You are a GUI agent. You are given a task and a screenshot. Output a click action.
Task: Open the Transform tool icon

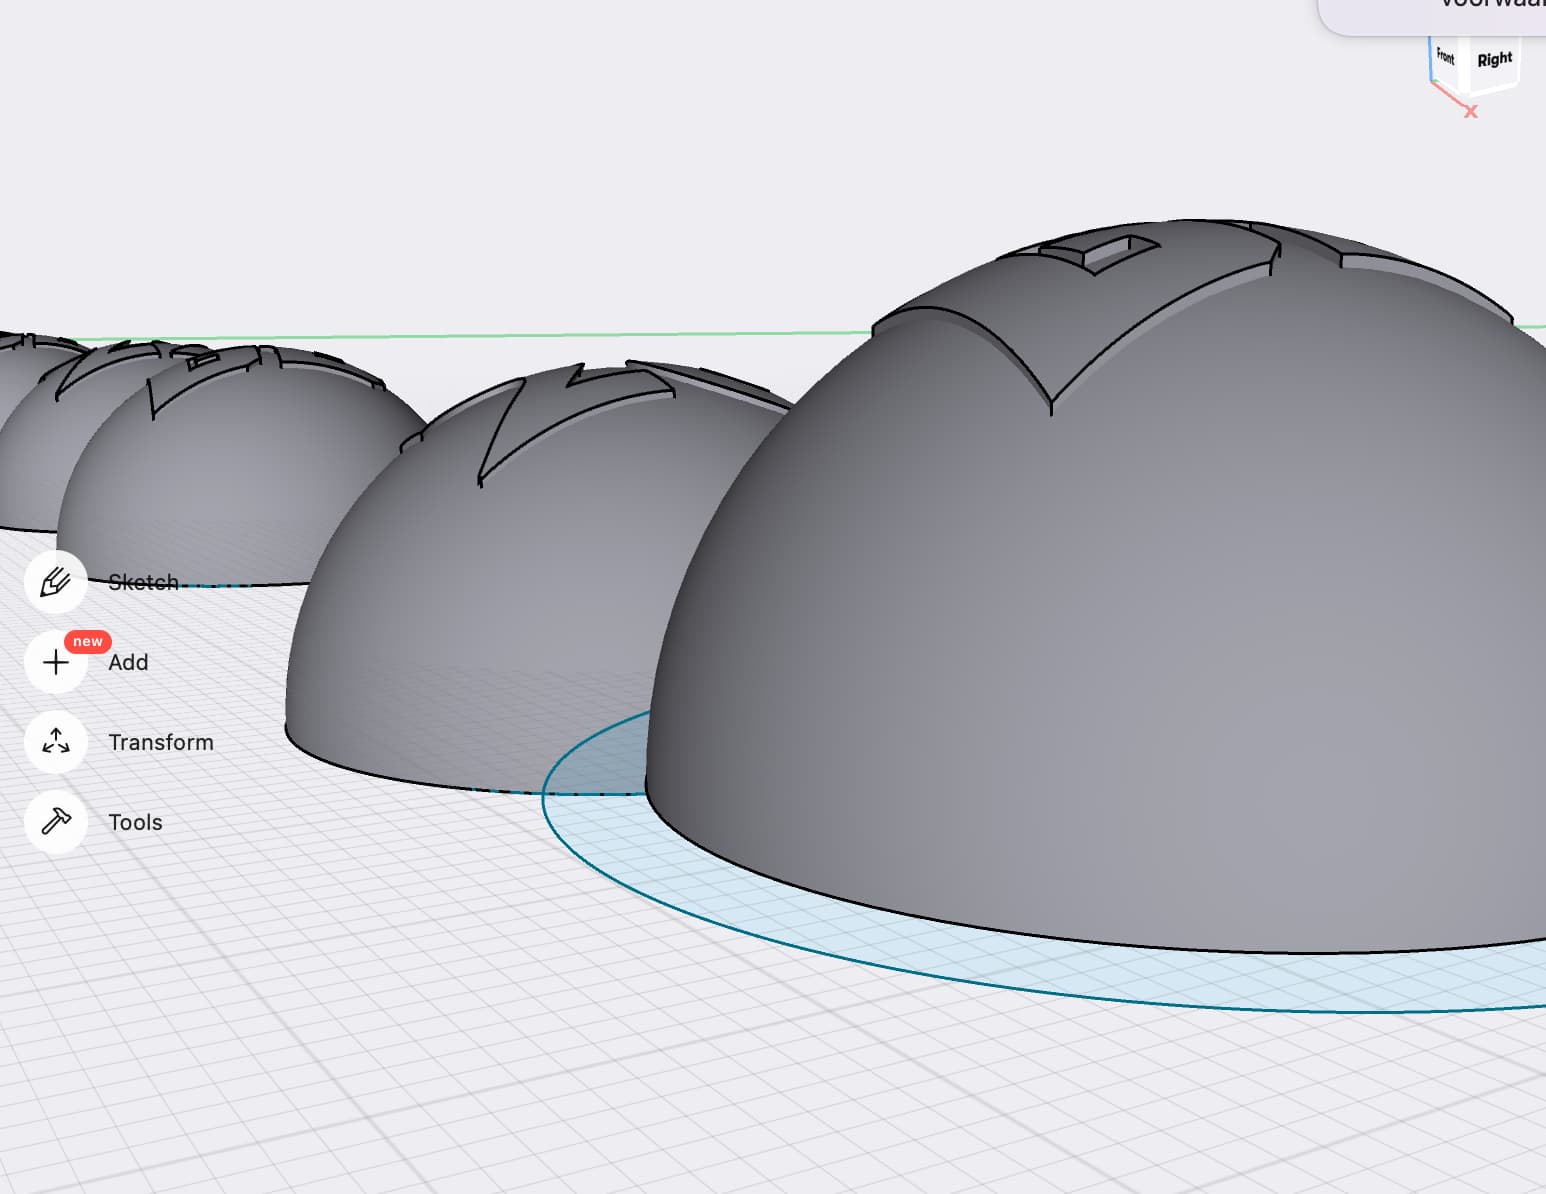point(56,742)
